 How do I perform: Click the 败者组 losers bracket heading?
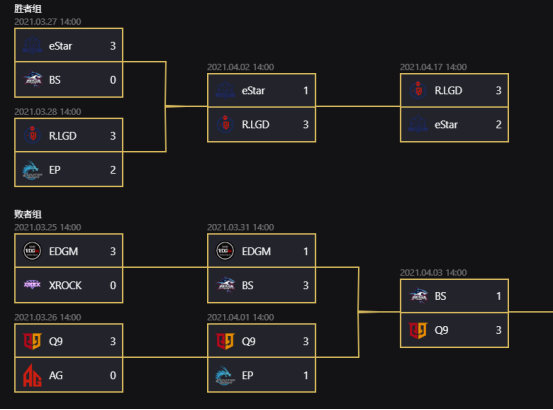28,214
